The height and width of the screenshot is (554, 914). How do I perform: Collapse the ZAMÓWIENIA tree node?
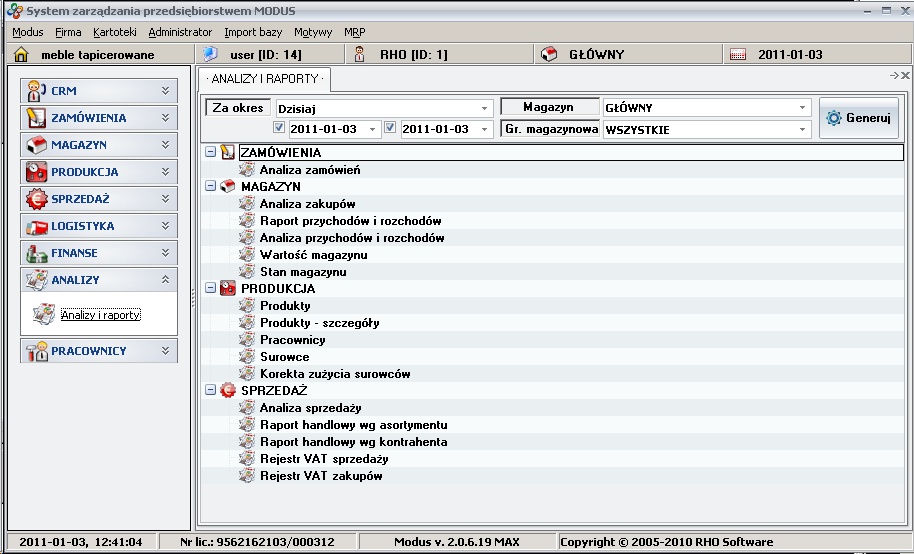210,153
